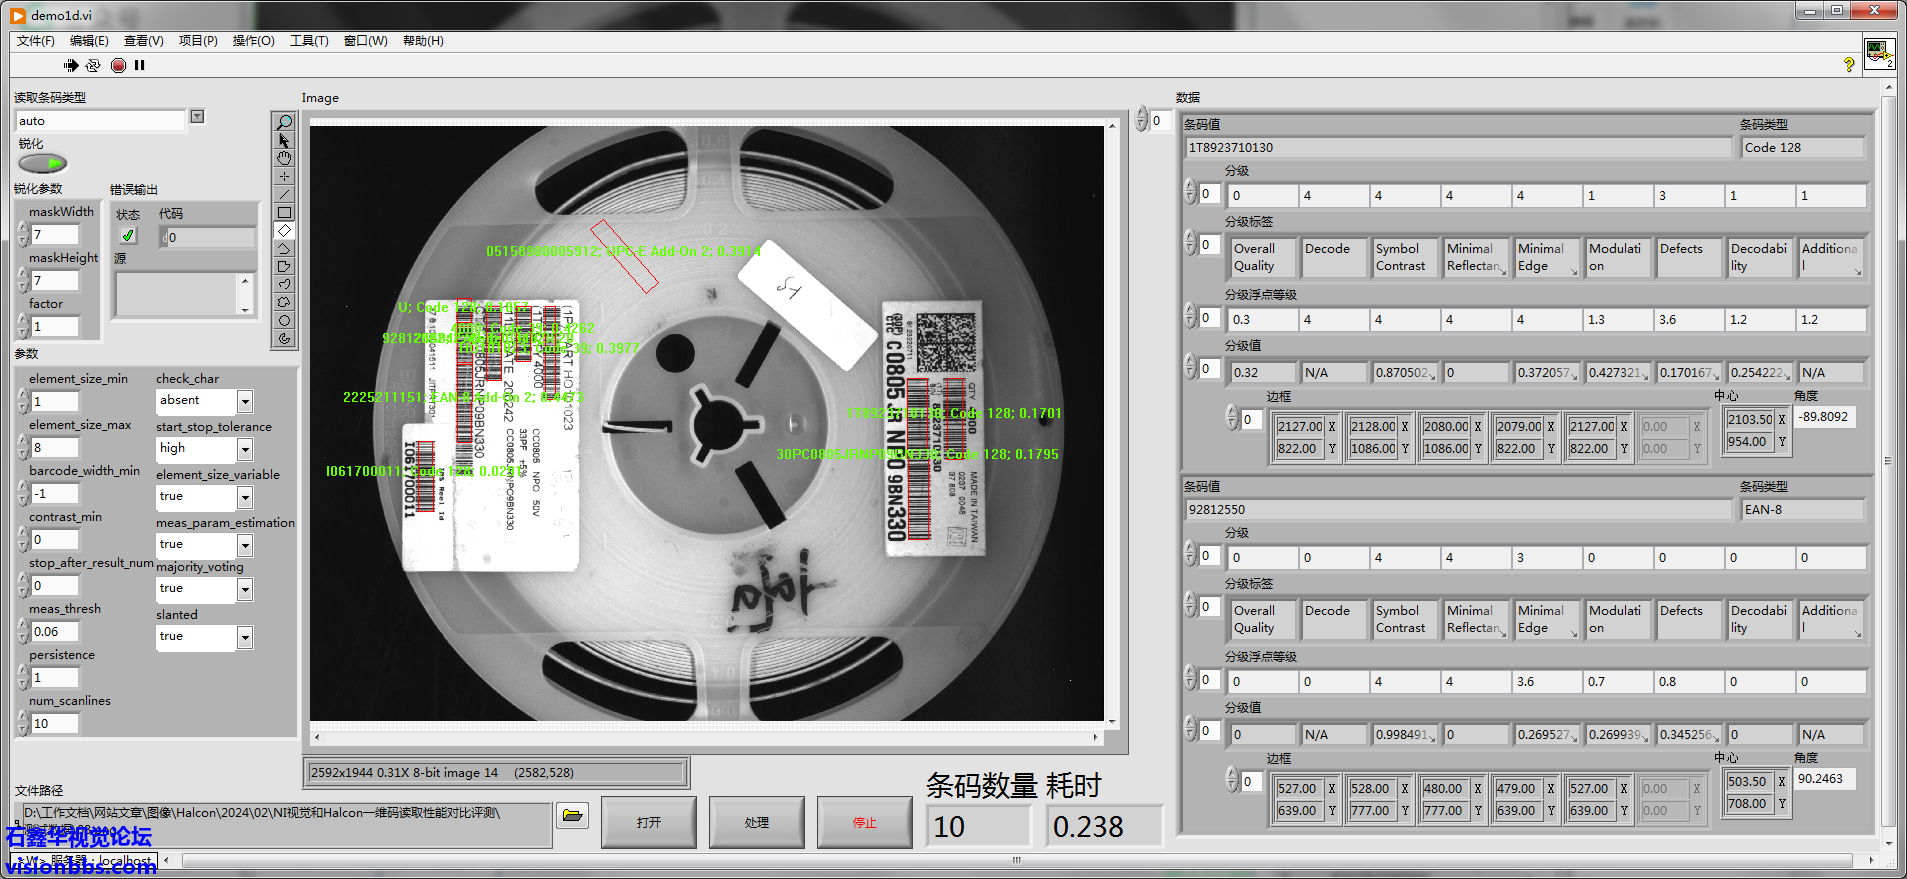Toggle the 锐化 sharpen switch
1907x879 pixels.
point(42,163)
